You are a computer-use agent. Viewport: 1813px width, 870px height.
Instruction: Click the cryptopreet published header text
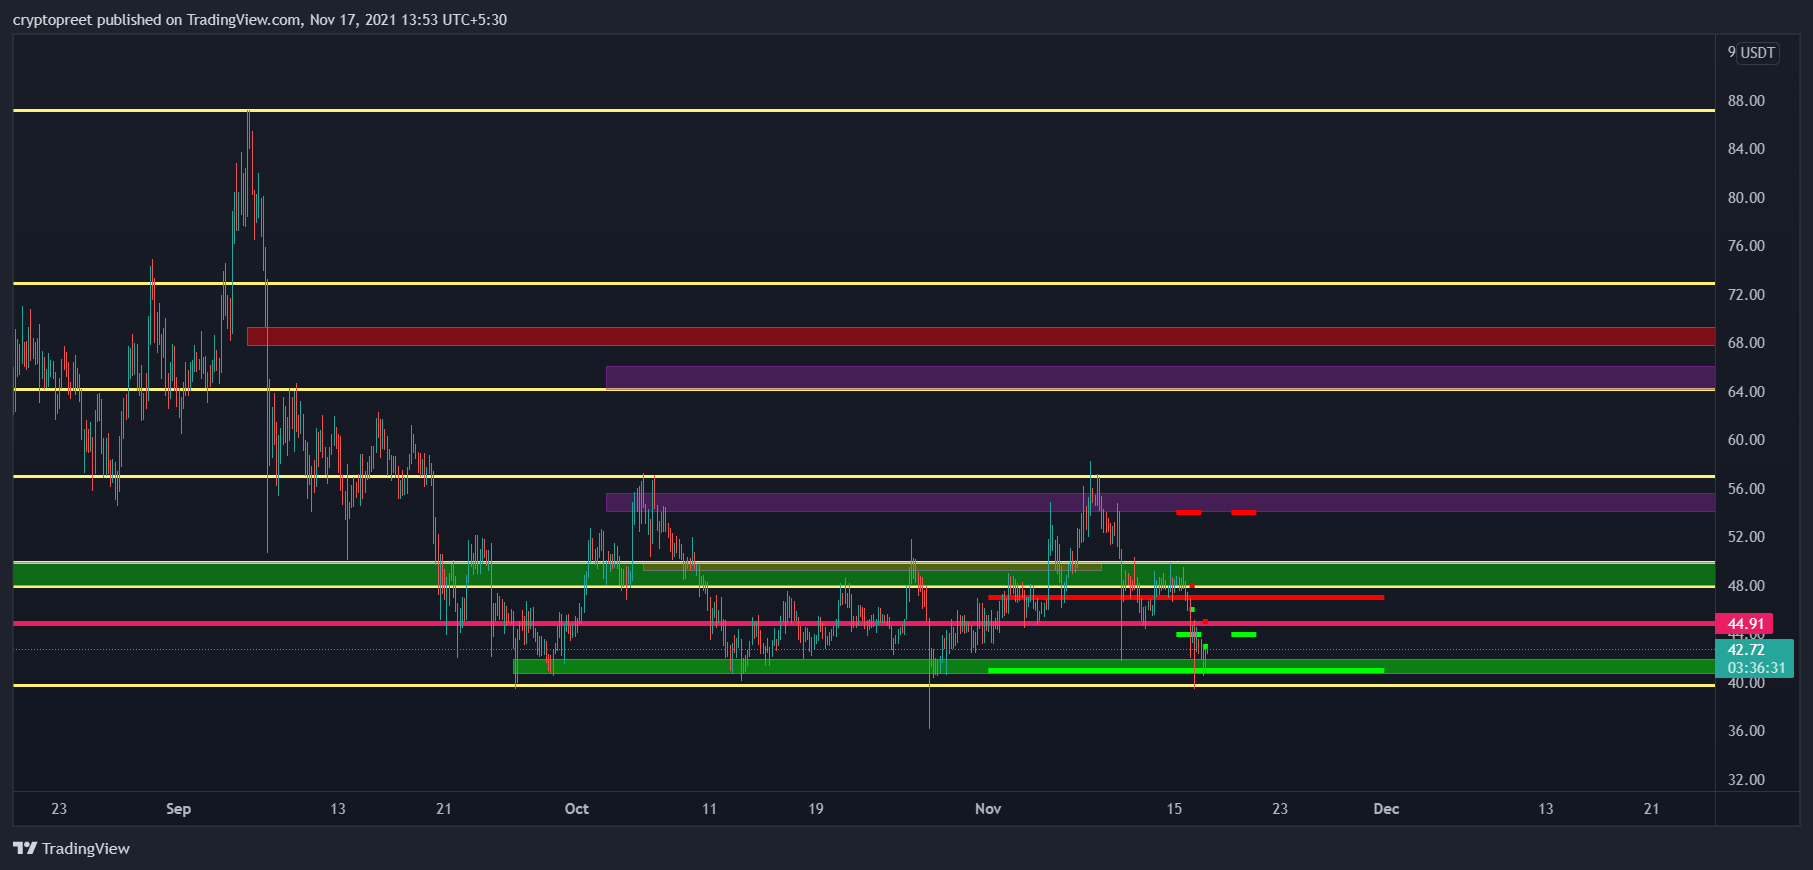click(x=260, y=20)
